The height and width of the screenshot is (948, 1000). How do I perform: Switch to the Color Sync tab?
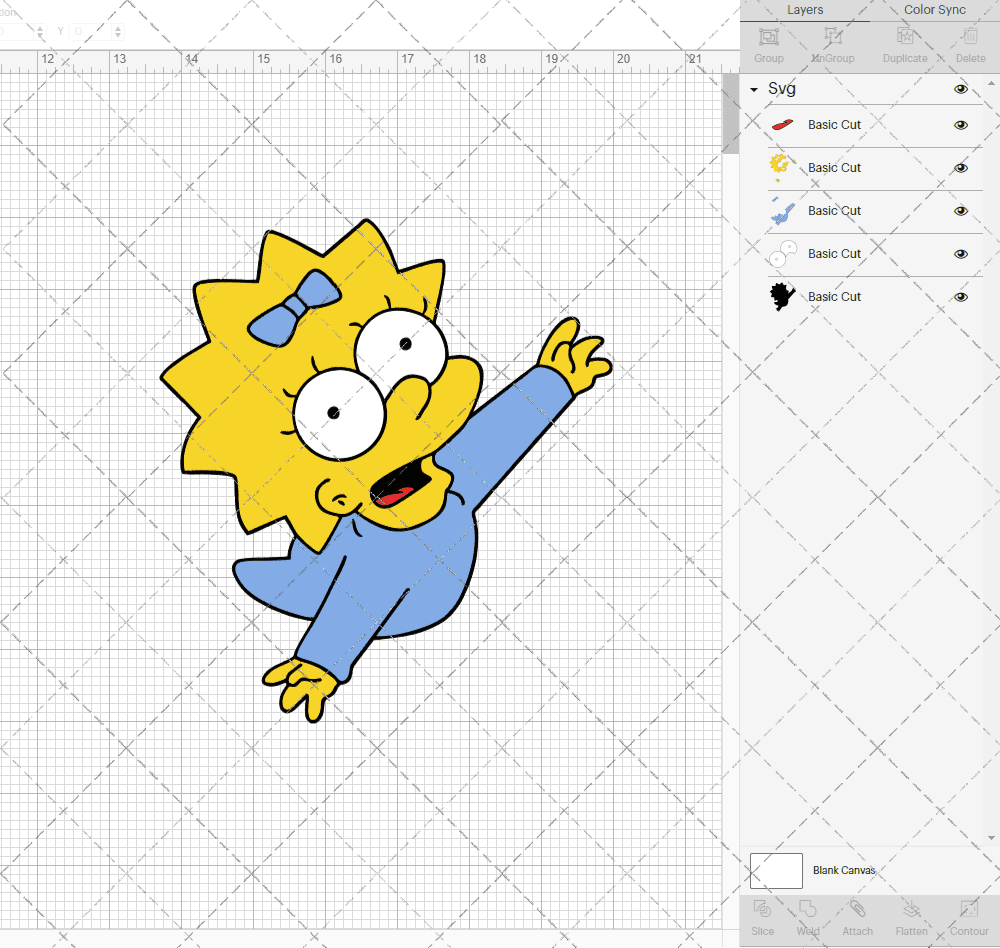pyautogui.click(x=934, y=10)
